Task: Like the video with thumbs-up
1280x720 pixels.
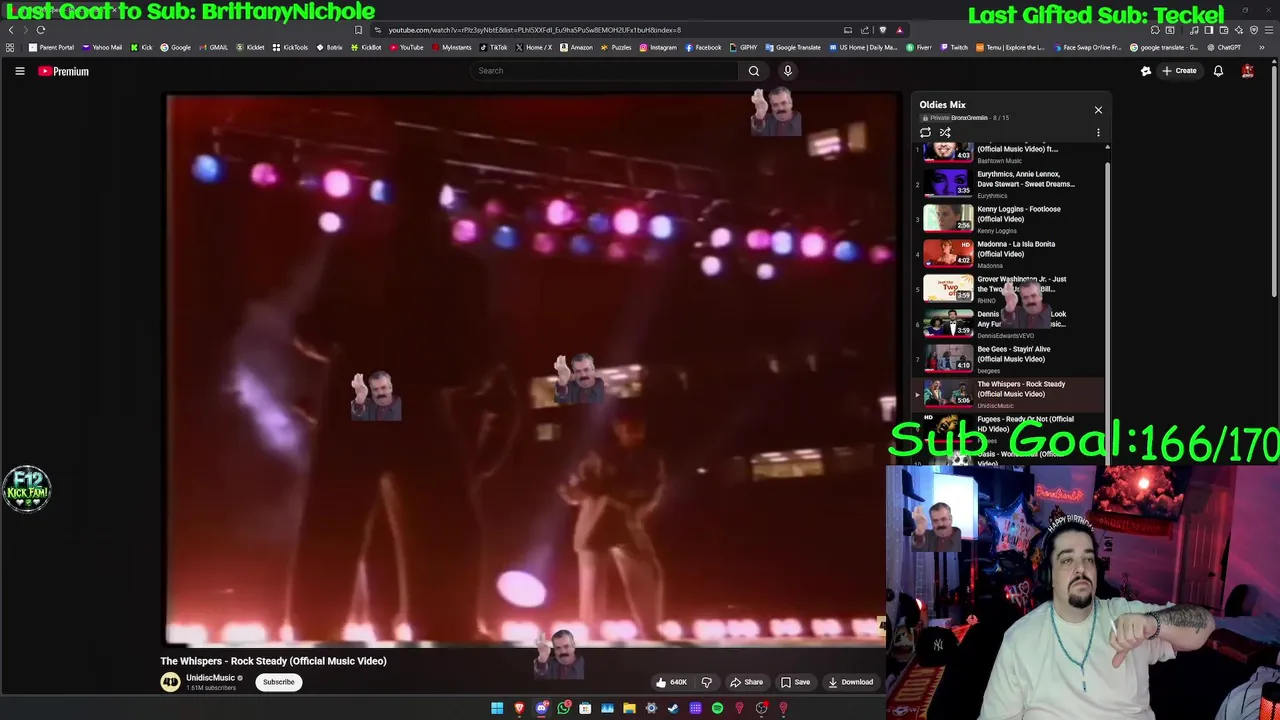Action: 671,682
